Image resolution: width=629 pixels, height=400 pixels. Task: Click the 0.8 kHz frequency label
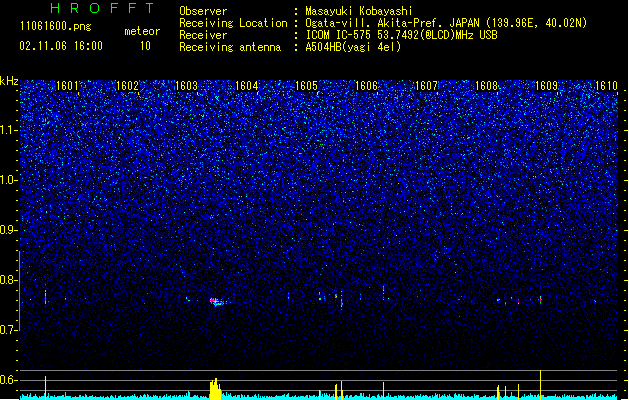pyautogui.click(x=9, y=280)
